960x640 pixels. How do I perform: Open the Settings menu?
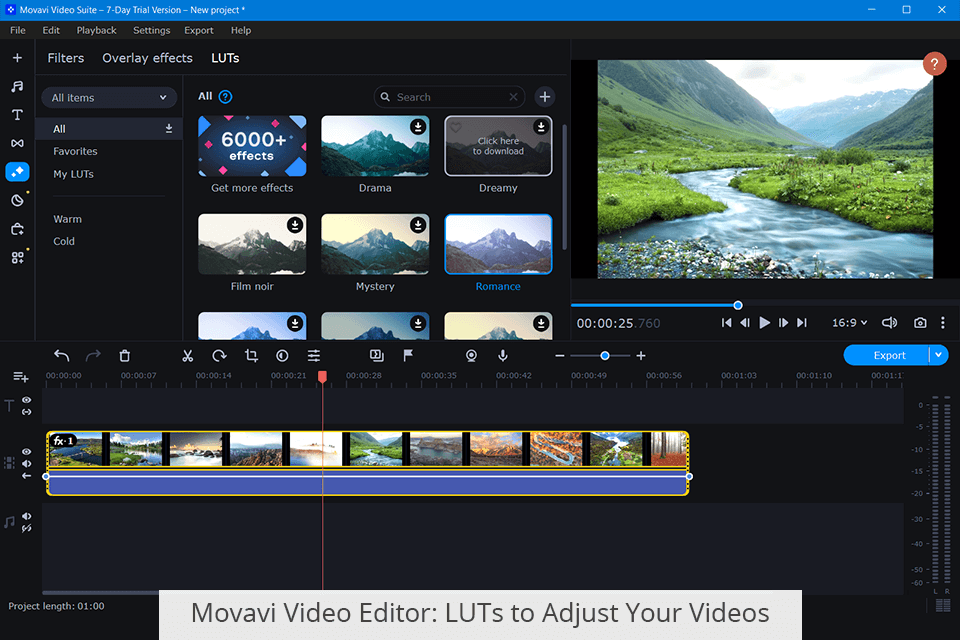point(151,30)
